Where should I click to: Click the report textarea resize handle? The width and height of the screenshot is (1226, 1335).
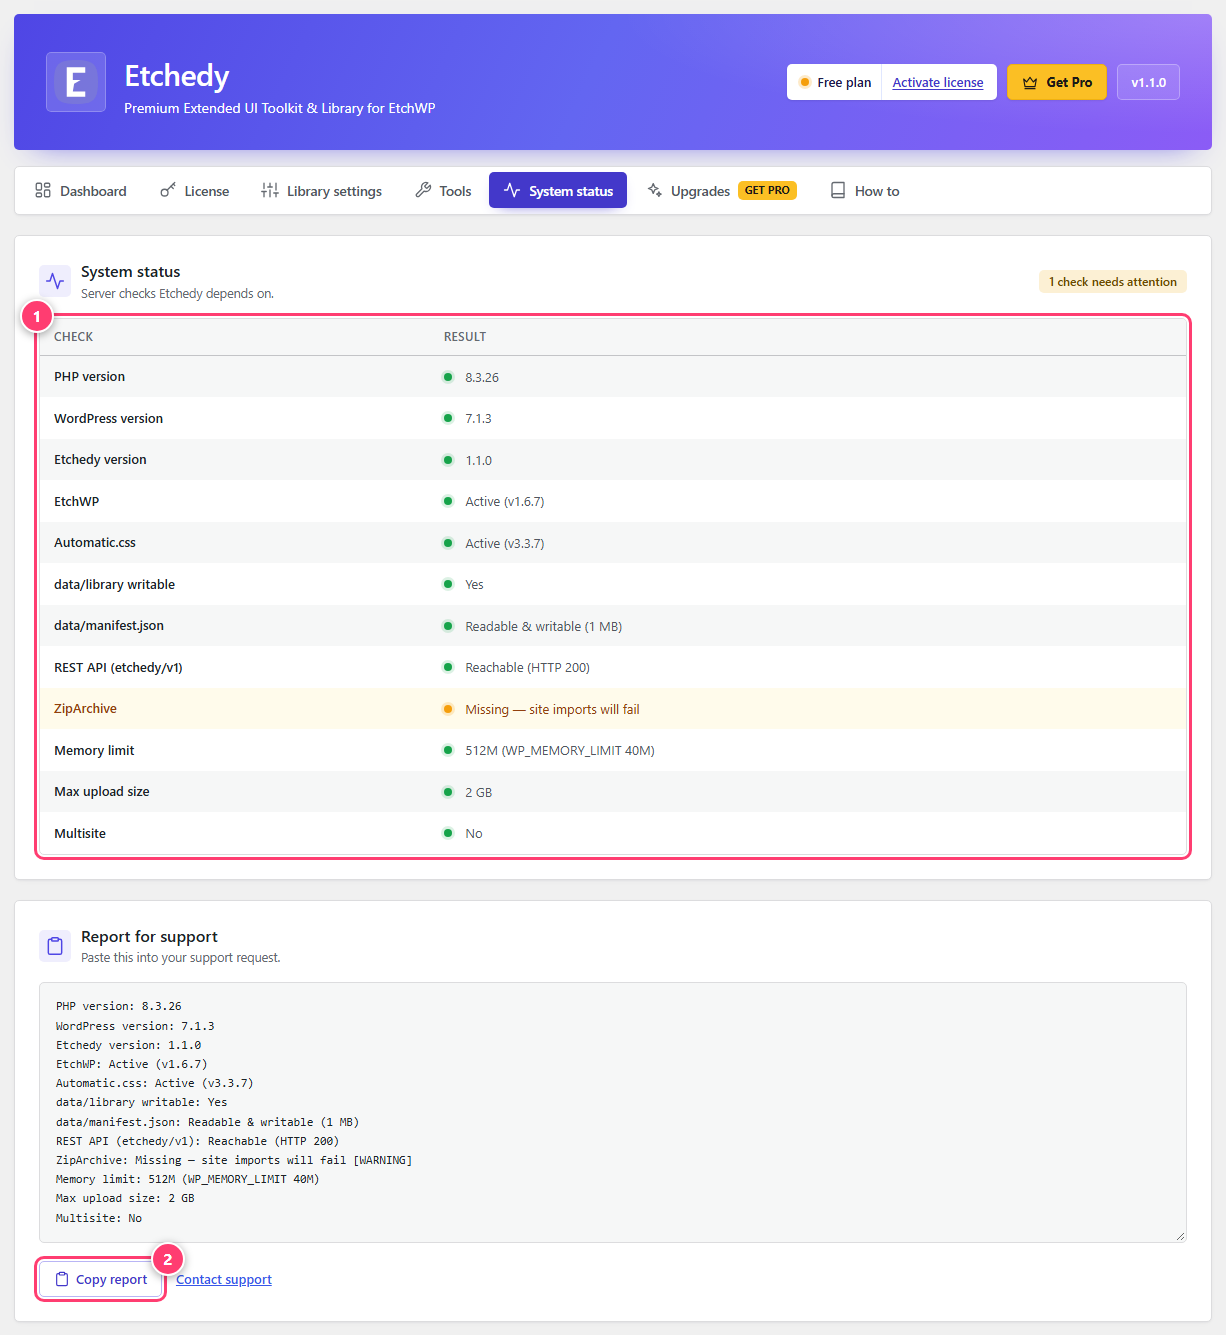[x=1180, y=1236]
